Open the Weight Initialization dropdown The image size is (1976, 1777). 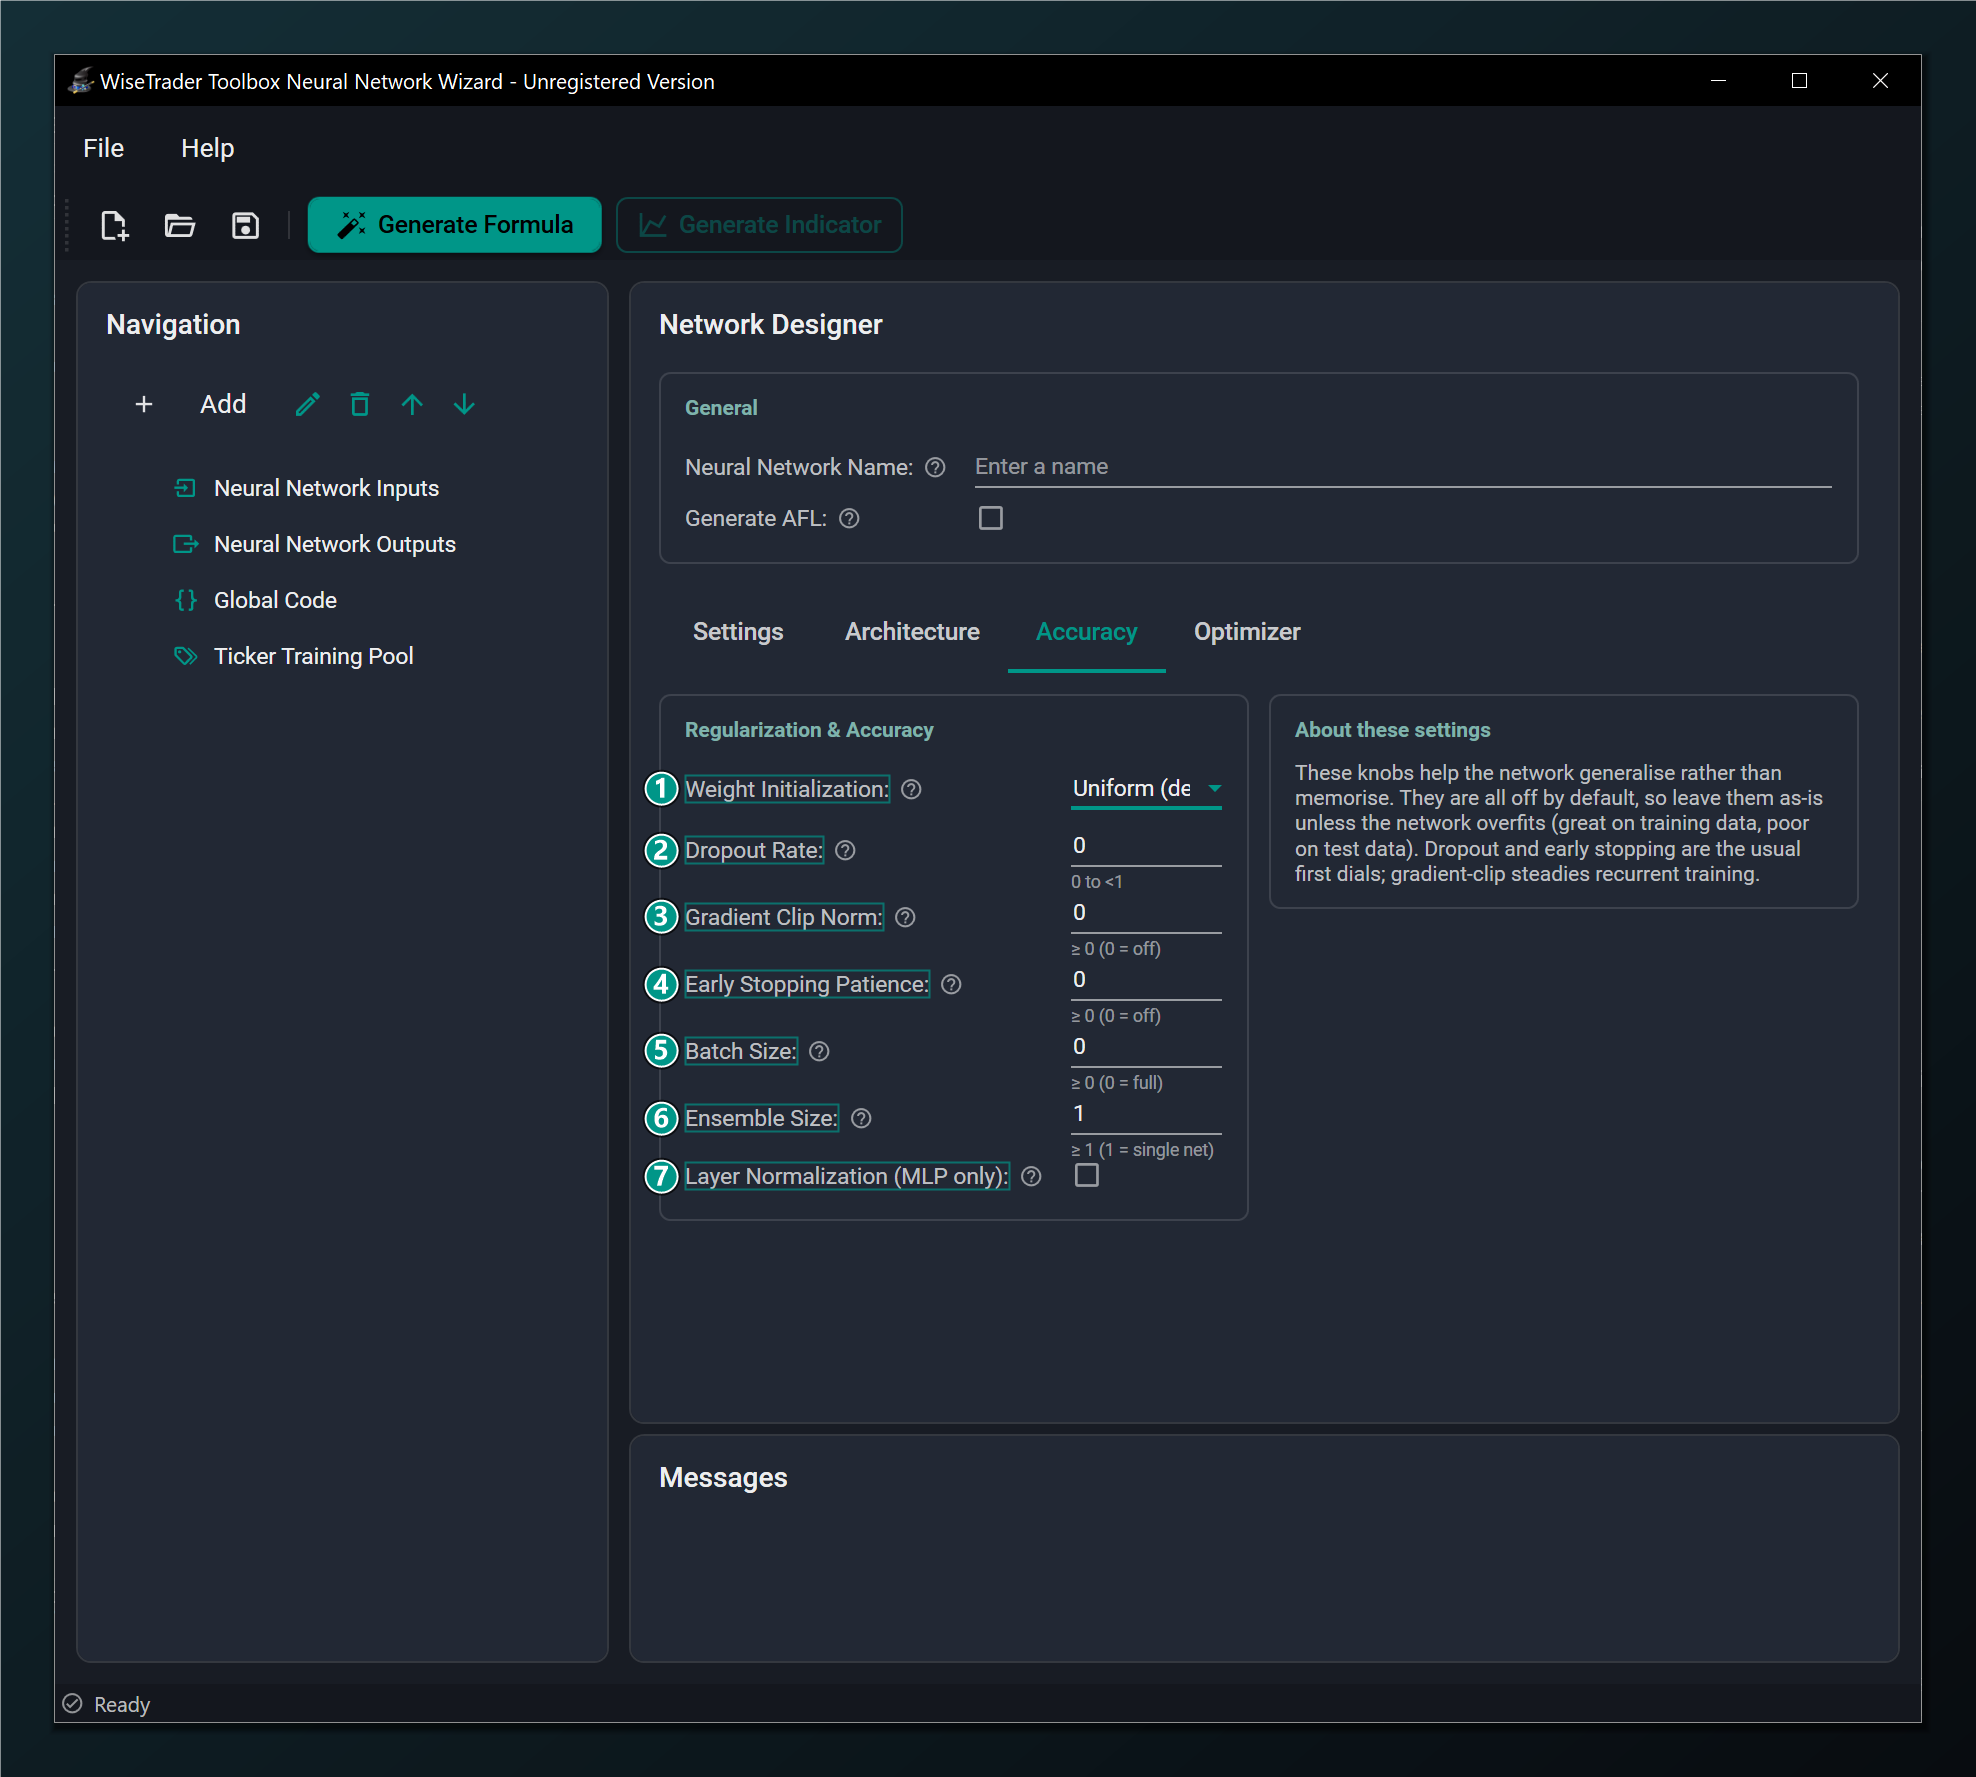[x=1147, y=788]
